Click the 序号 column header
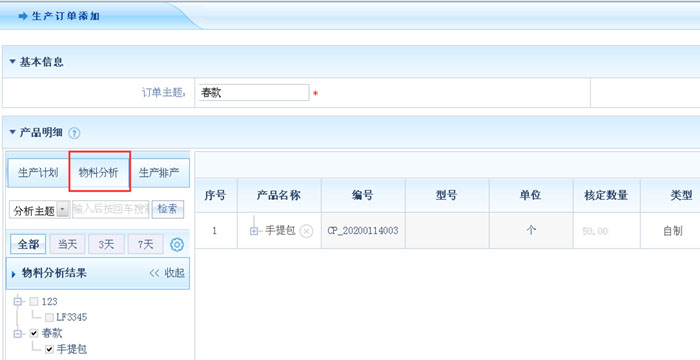This screenshot has width=700, height=360. tap(216, 195)
